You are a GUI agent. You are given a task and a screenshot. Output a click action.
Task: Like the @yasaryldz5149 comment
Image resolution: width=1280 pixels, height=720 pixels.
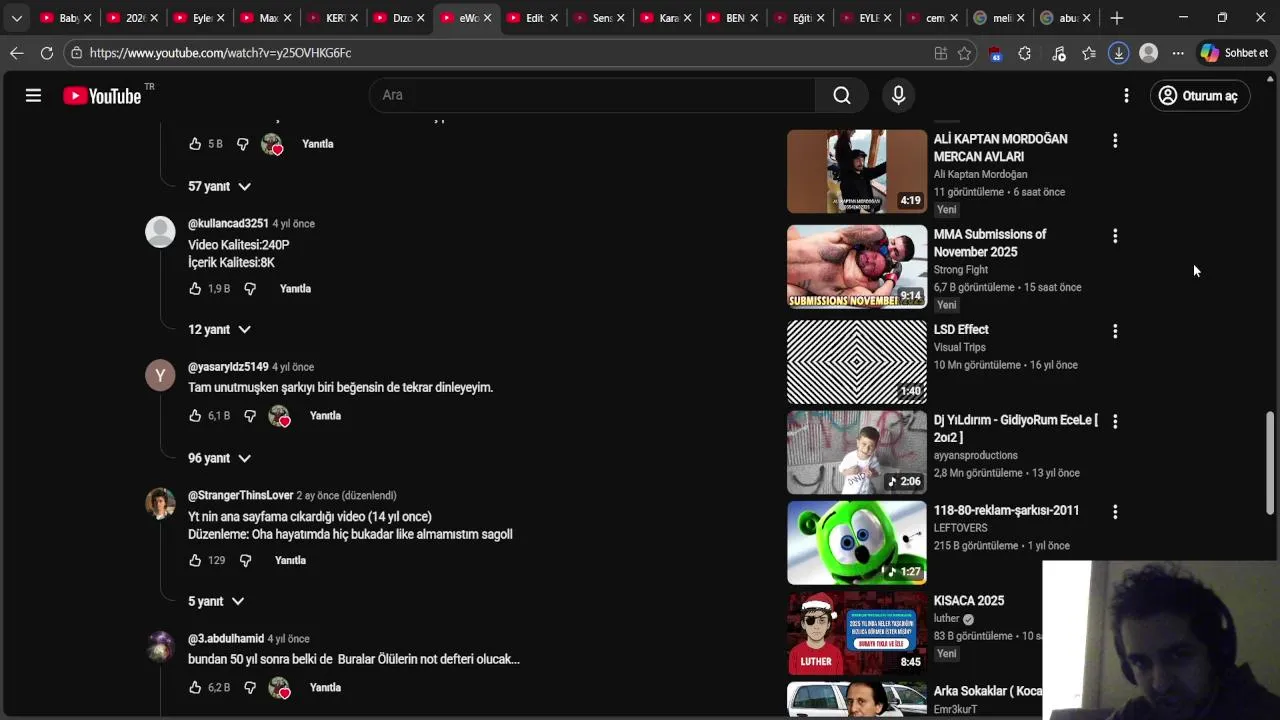195,416
